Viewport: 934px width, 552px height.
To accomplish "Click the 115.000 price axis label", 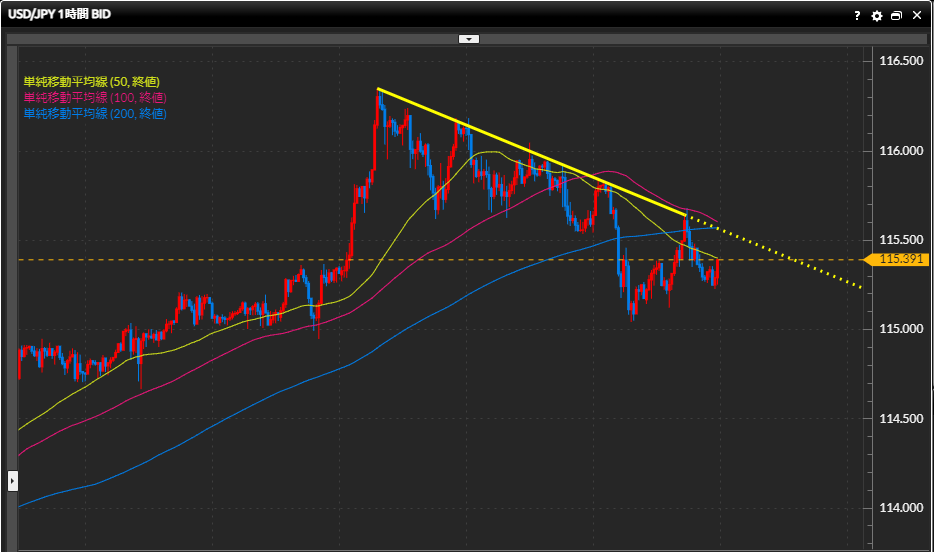I will (900, 329).
